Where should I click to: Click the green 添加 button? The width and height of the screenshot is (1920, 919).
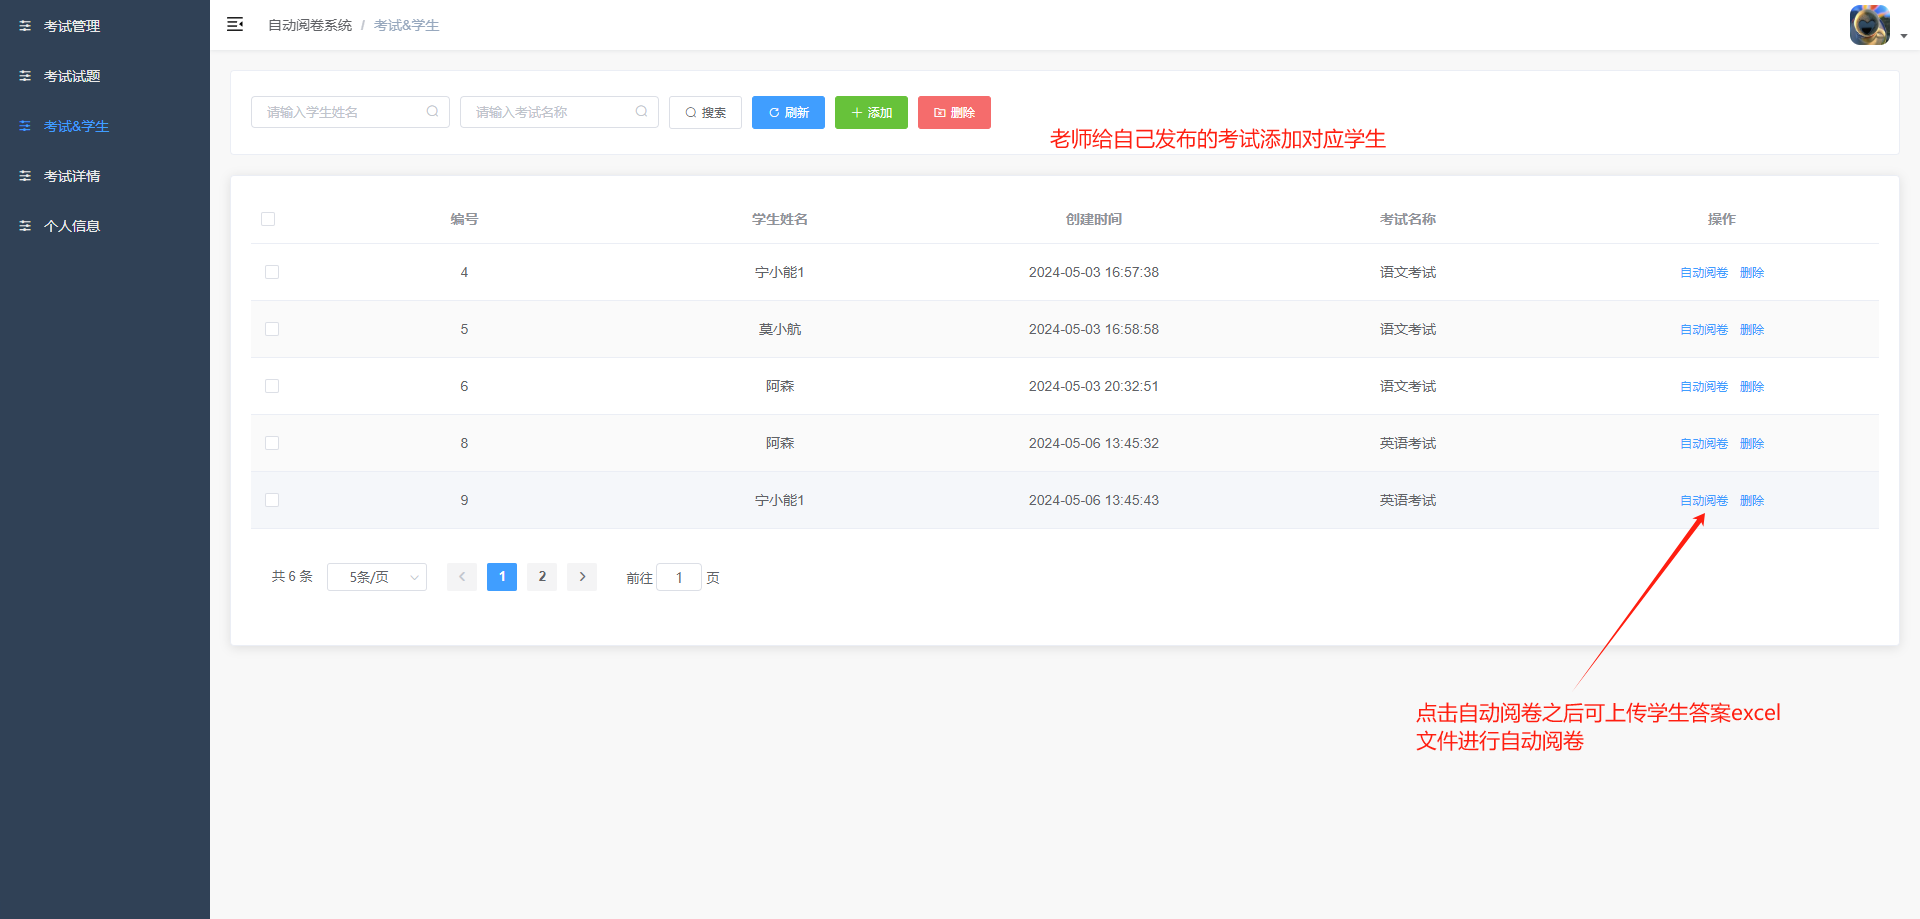[x=871, y=113]
